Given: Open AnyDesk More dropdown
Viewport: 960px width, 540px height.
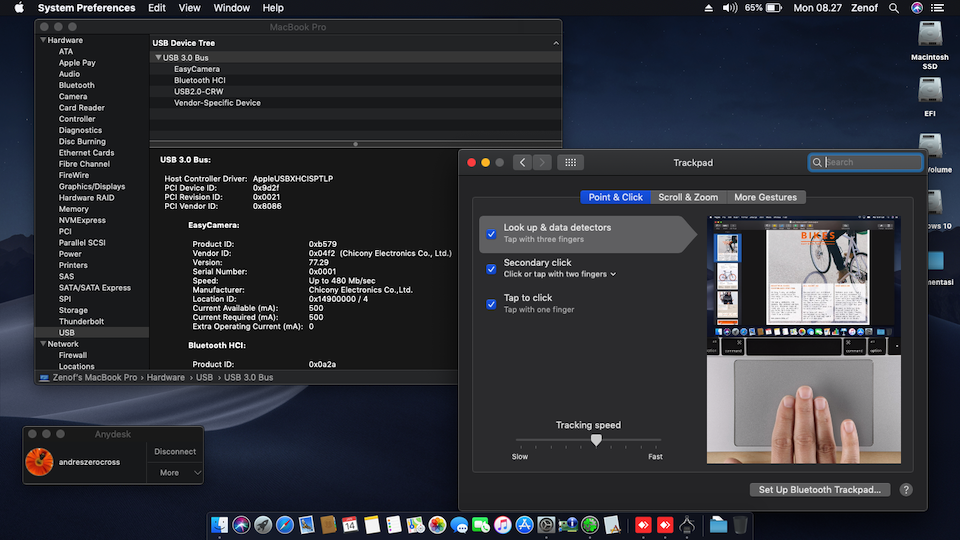Looking at the screenshot, I should pyautogui.click(x=175, y=473).
